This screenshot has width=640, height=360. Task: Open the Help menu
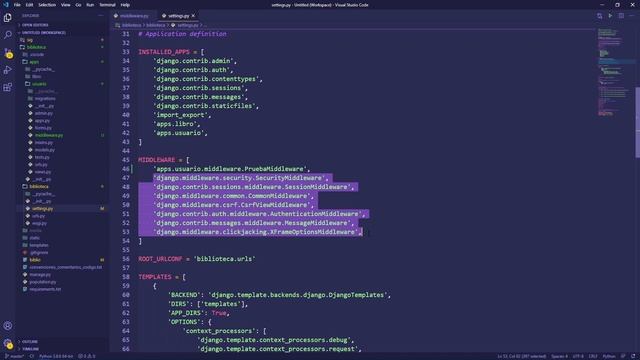tap(125, 5)
